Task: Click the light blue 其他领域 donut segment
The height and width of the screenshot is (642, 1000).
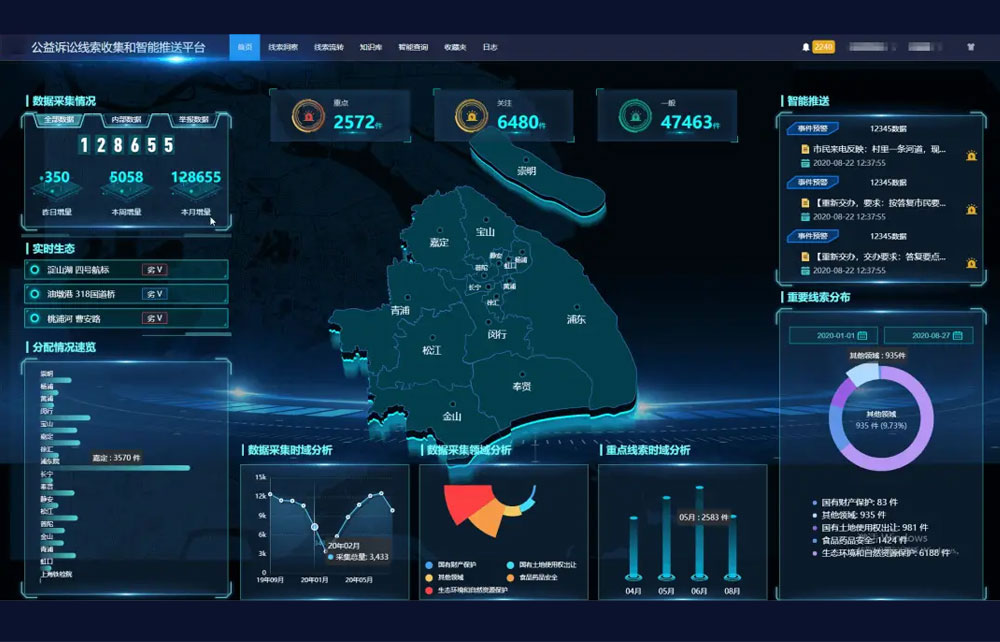Action: (863, 375)
